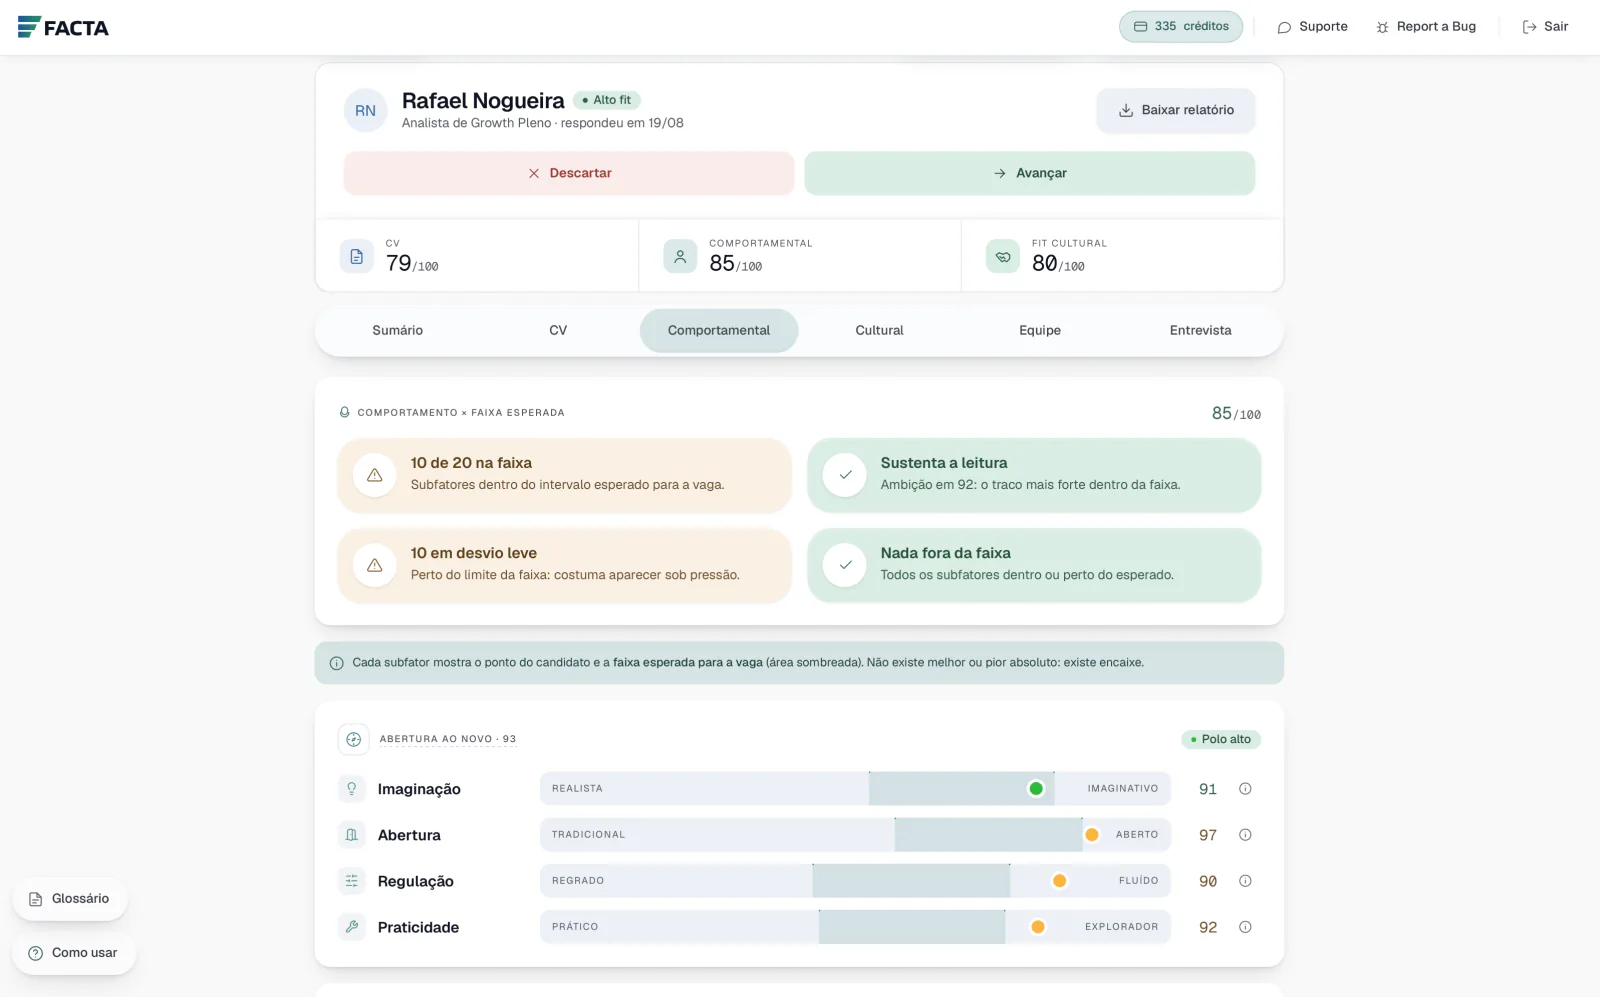
Task: Click the Regulação sliders icon
Action: click(352, 881)
